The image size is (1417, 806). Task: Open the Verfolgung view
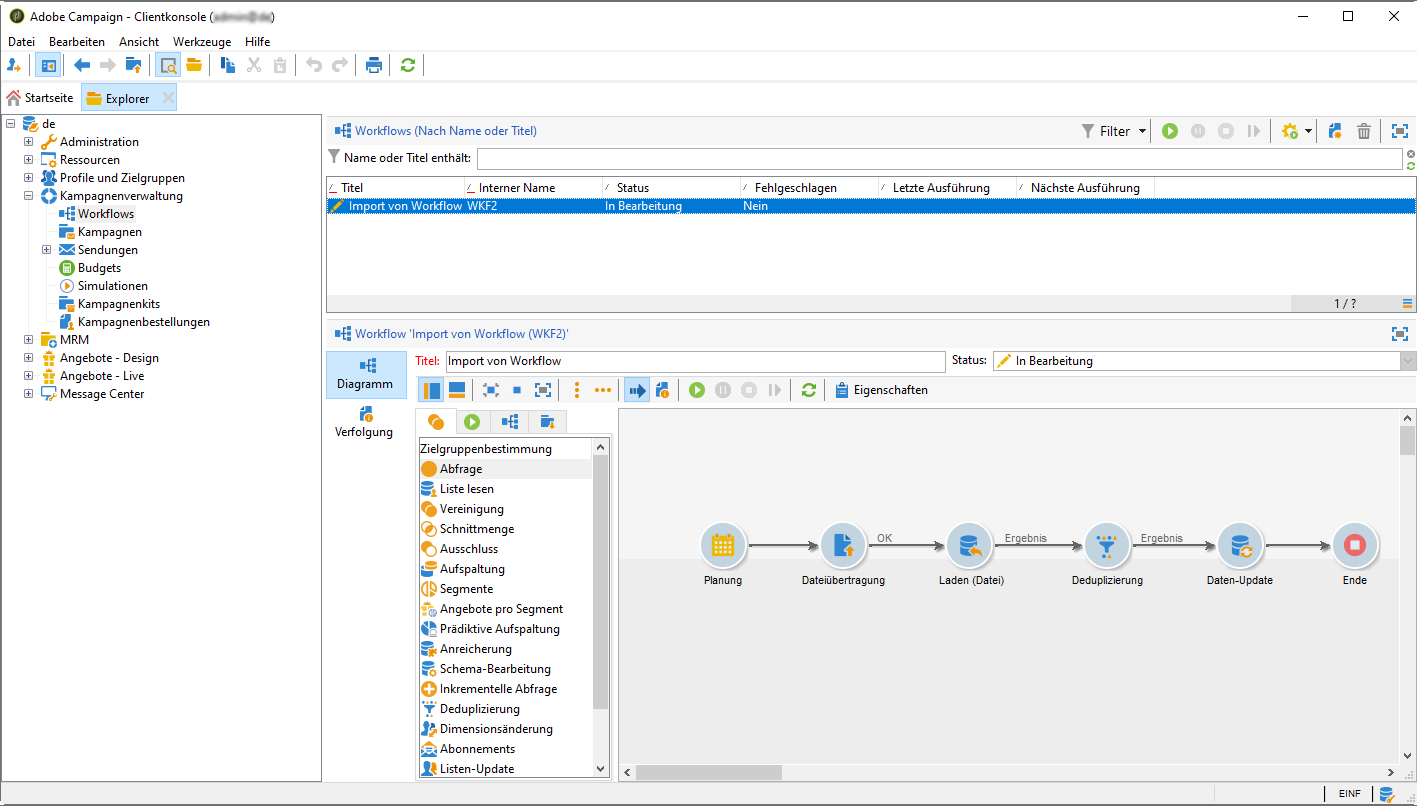tap(364, 422)
